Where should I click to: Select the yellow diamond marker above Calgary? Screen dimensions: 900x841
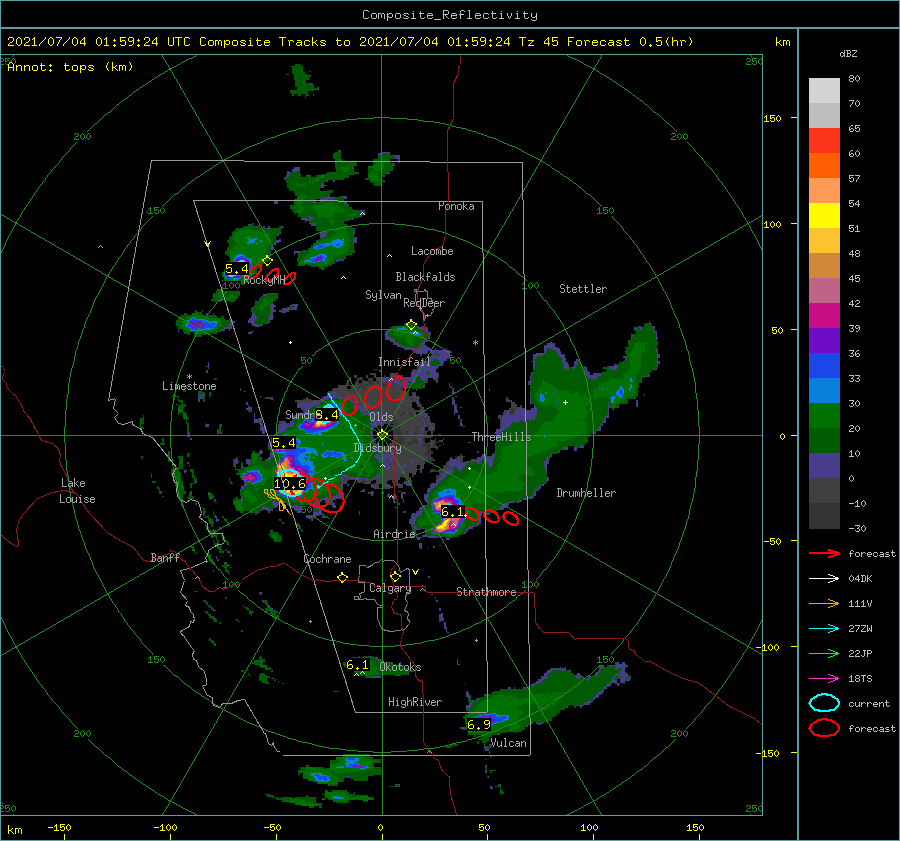(395, 576)
